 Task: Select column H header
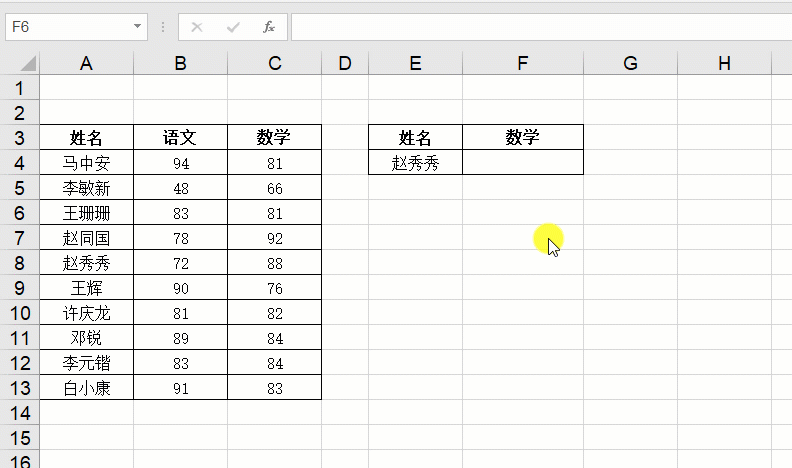(x=724, y=64)
